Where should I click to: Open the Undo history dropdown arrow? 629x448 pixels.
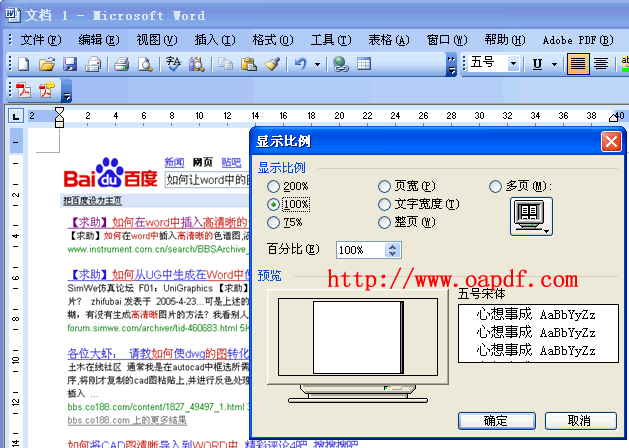pos(317,64)
